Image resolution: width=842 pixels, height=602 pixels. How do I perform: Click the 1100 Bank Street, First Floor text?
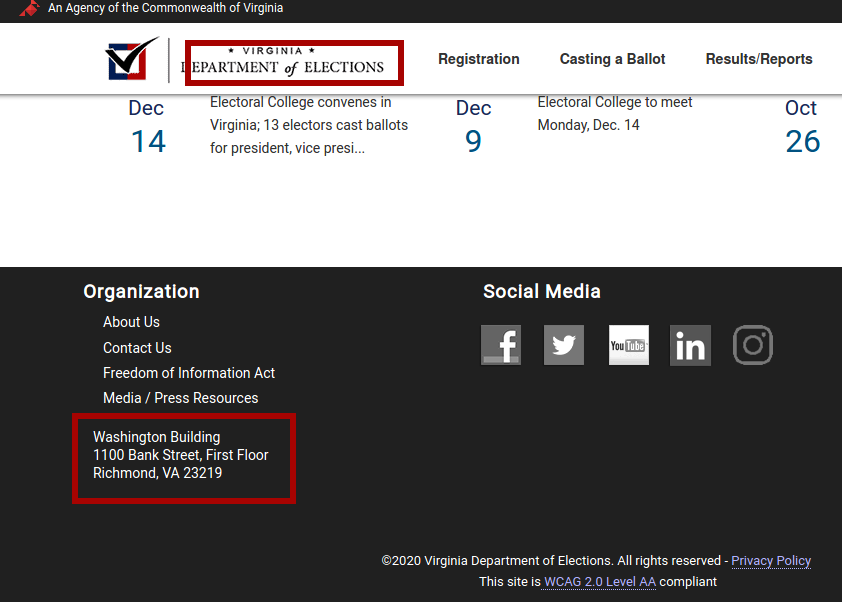point(180,455)
